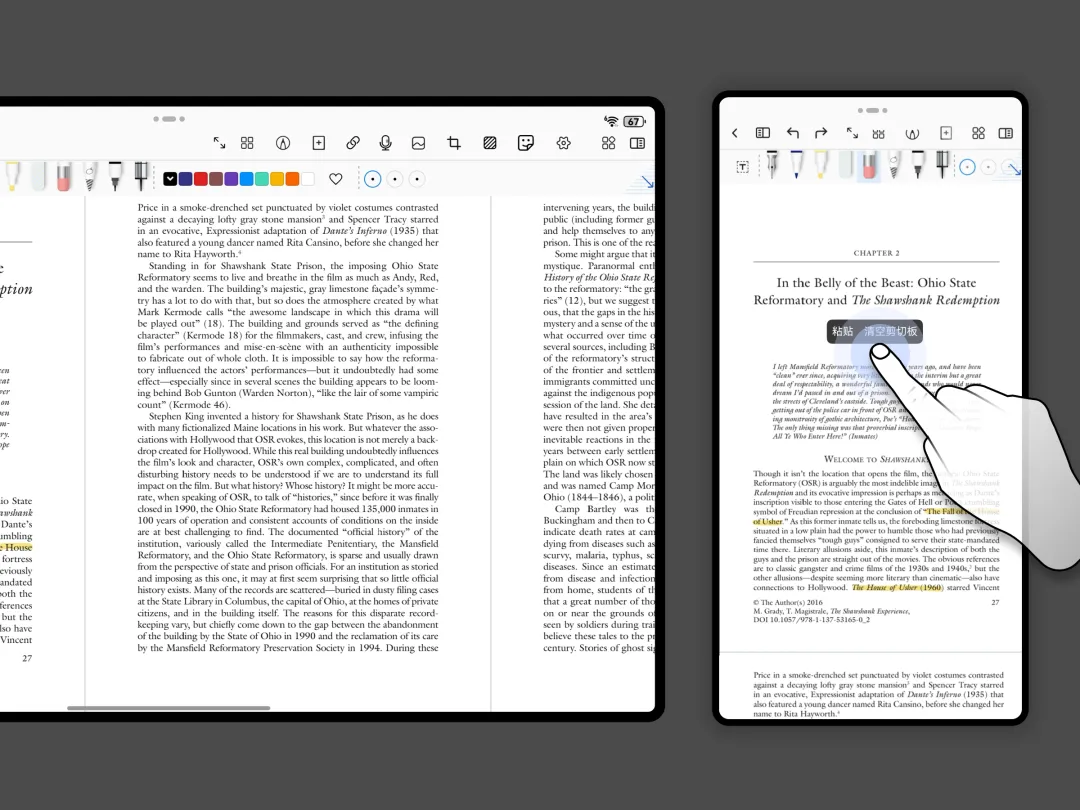Tap multitasking dots atop left tablet
This screenshot has height=810, width=1080.
tap(169, 119)
